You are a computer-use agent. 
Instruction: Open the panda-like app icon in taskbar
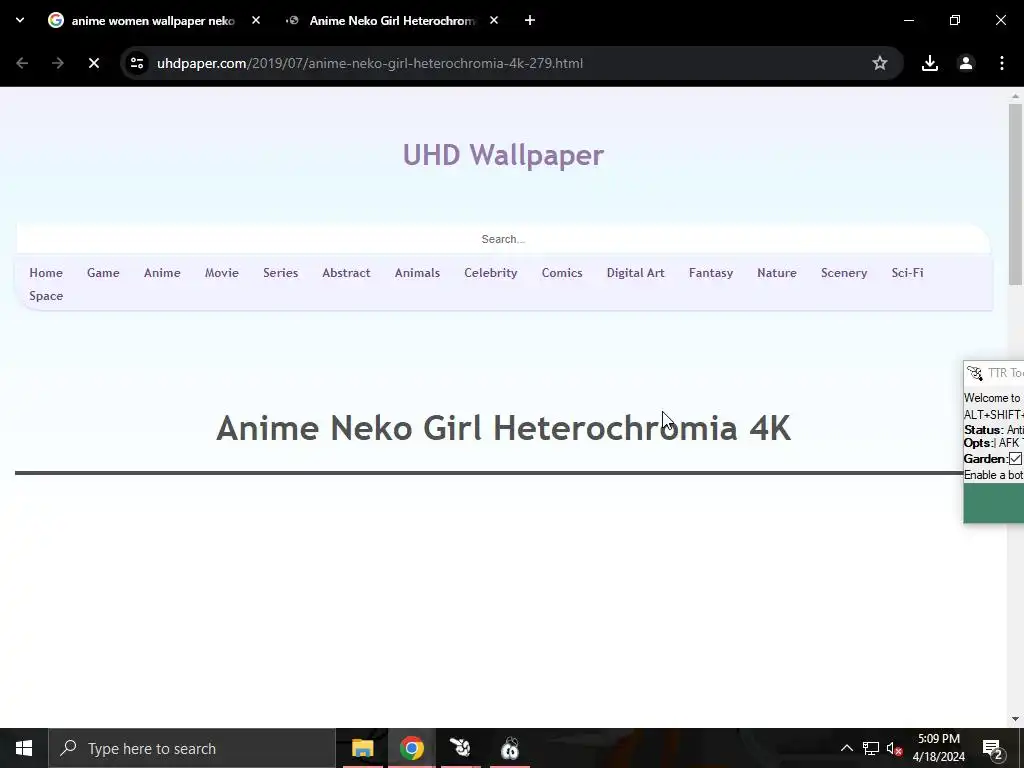click(x=509, y=748)
